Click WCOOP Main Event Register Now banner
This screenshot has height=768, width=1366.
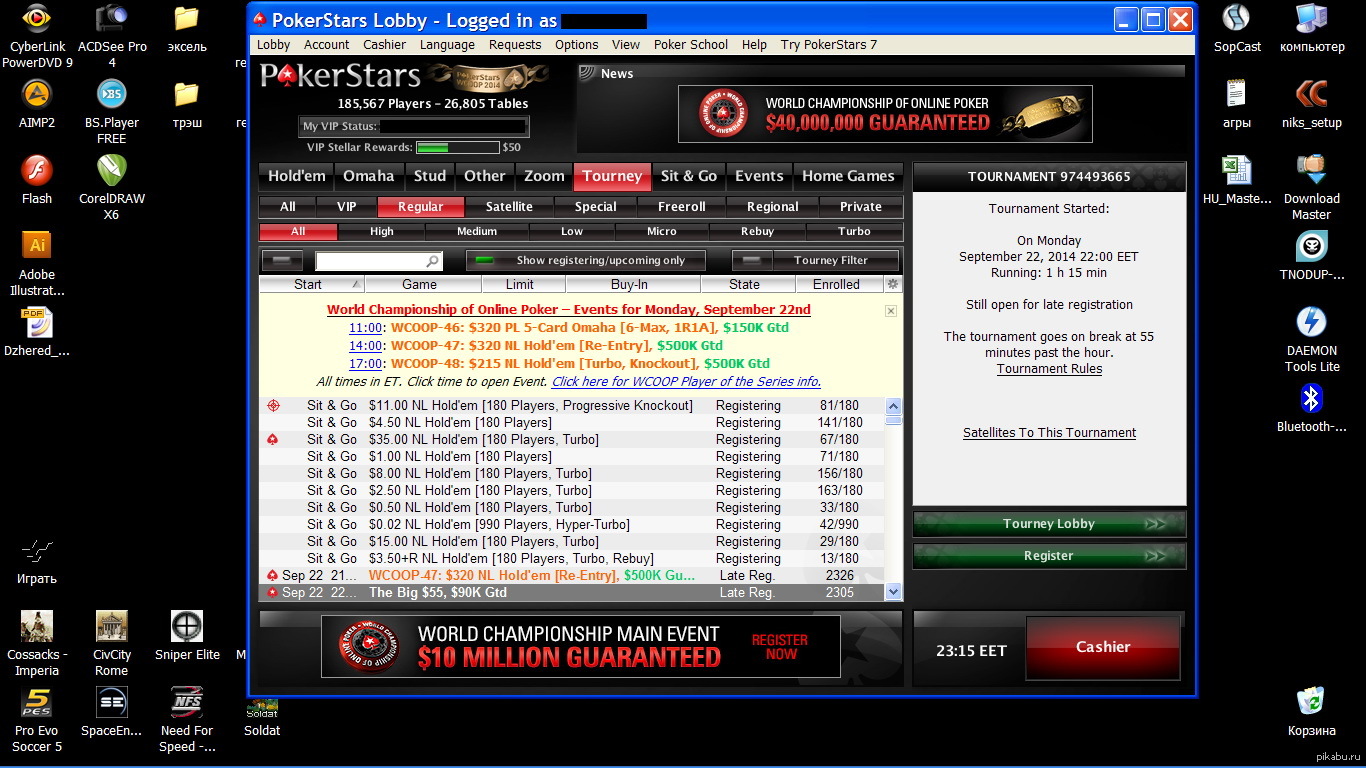tap(580, 646)
